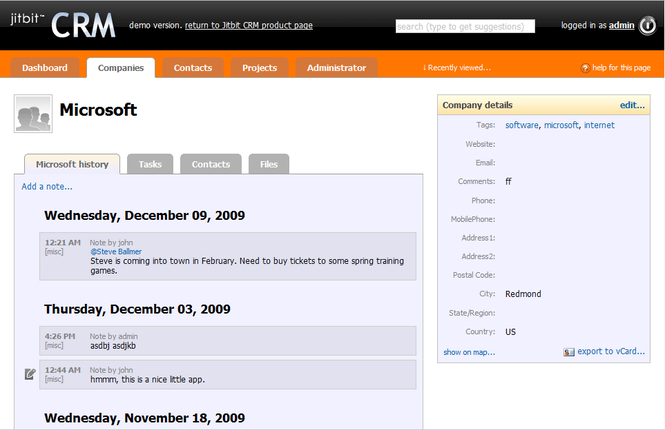665x430 pixels.
Task: Click the Wednesday, November 18, 2009 heading
Action: pos(145,418)
